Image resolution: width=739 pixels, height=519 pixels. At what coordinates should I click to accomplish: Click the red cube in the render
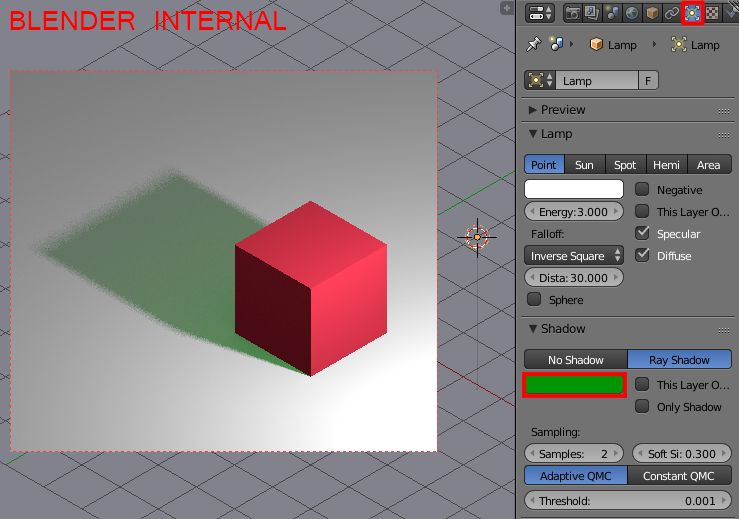coord(311,288)
